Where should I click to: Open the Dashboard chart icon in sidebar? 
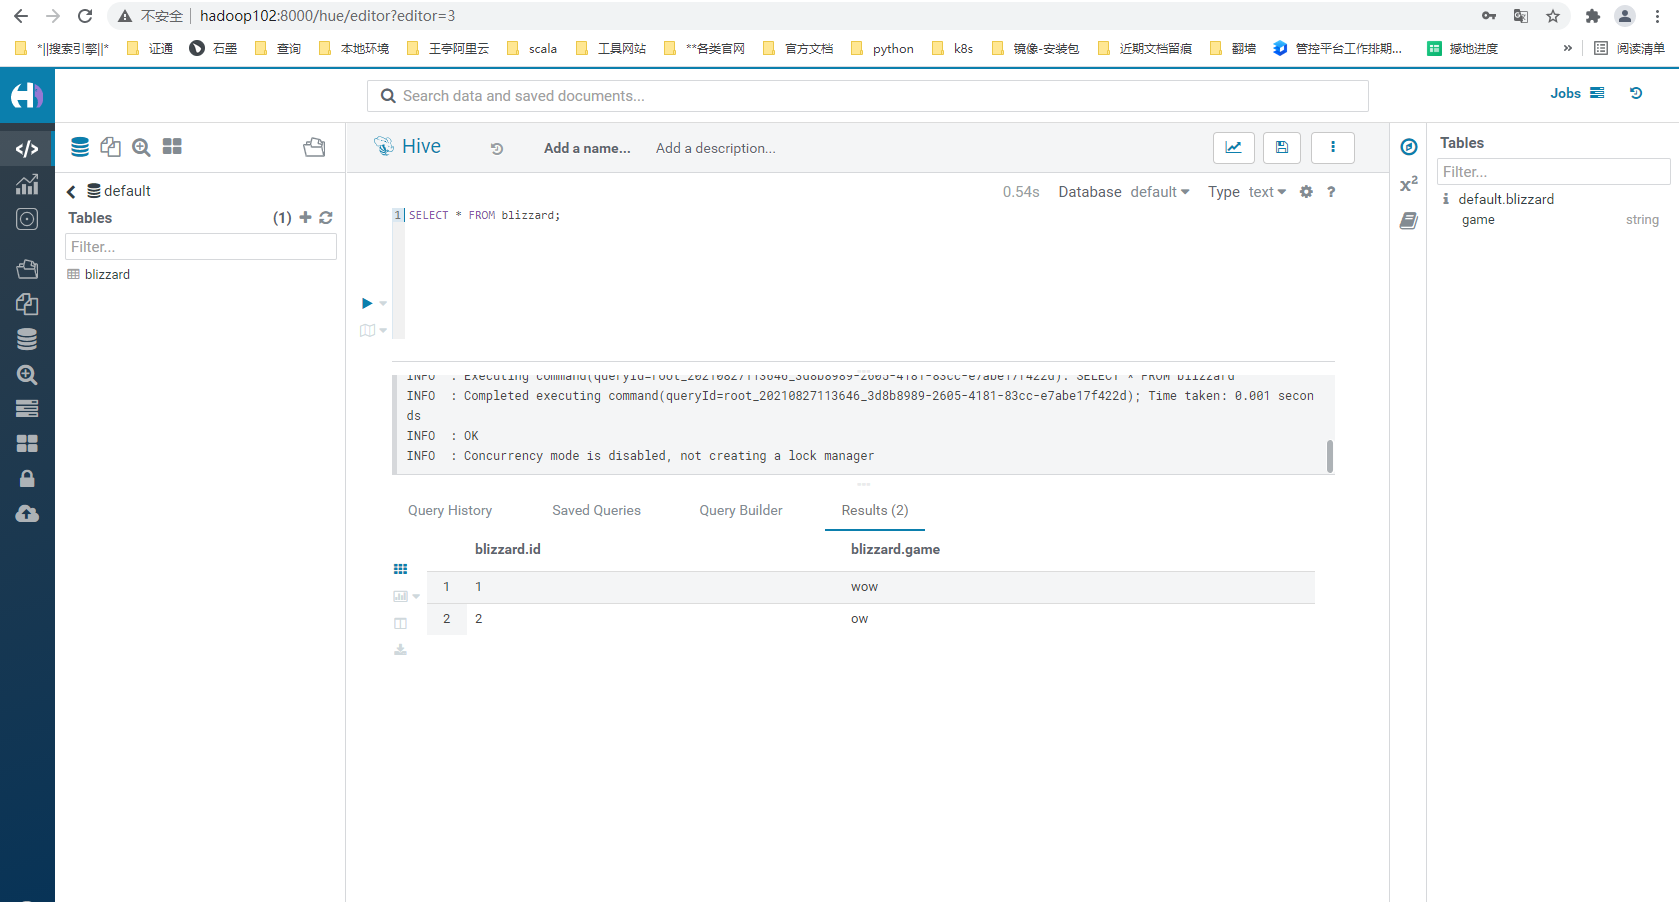tap(27, 184)
